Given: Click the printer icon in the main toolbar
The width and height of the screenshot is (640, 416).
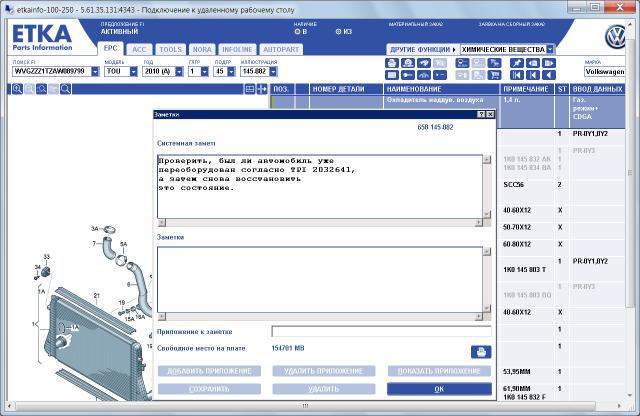Looking at the screenshot, I should coord(392,63).
